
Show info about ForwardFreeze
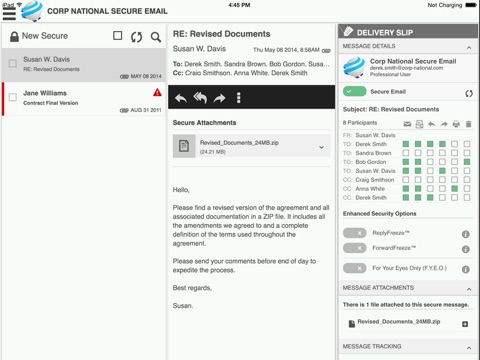(466, 249)
